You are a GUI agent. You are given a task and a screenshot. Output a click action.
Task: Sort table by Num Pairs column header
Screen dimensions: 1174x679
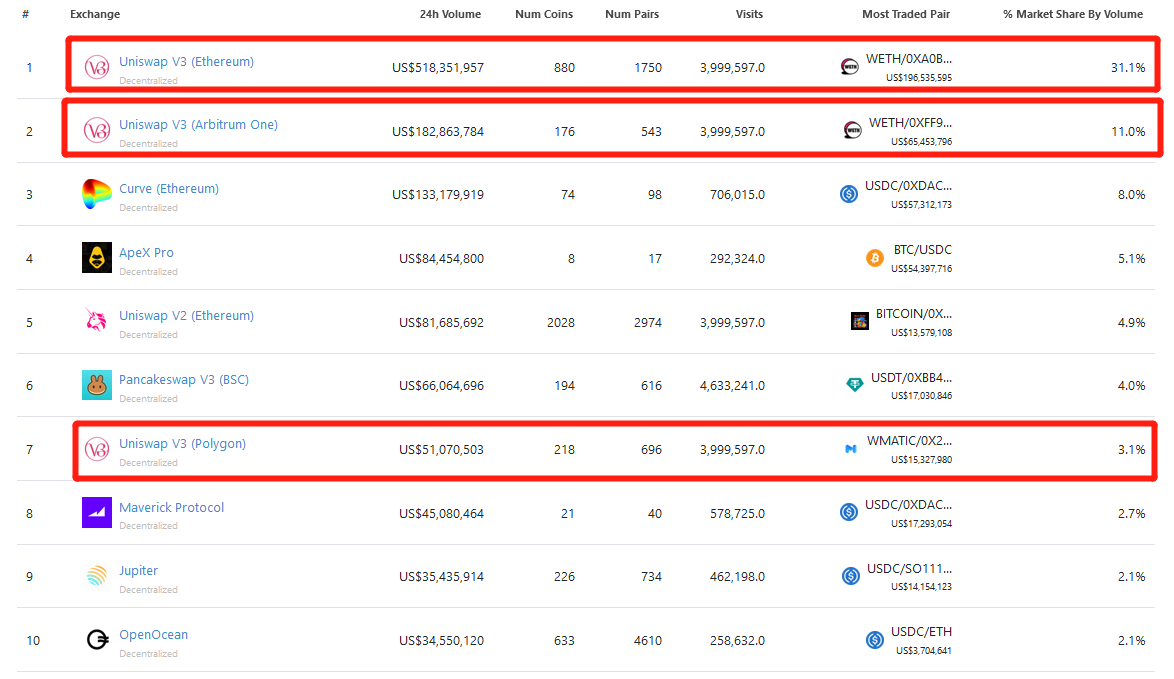(632, 14)
